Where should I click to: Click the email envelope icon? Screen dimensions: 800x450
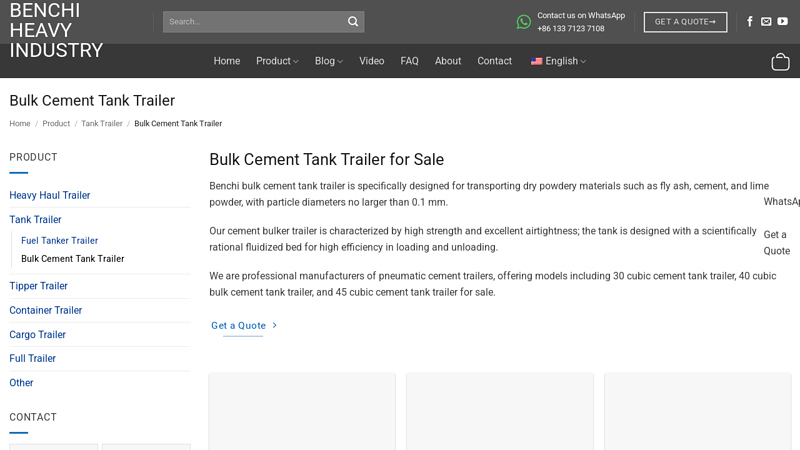pos(766,21)
